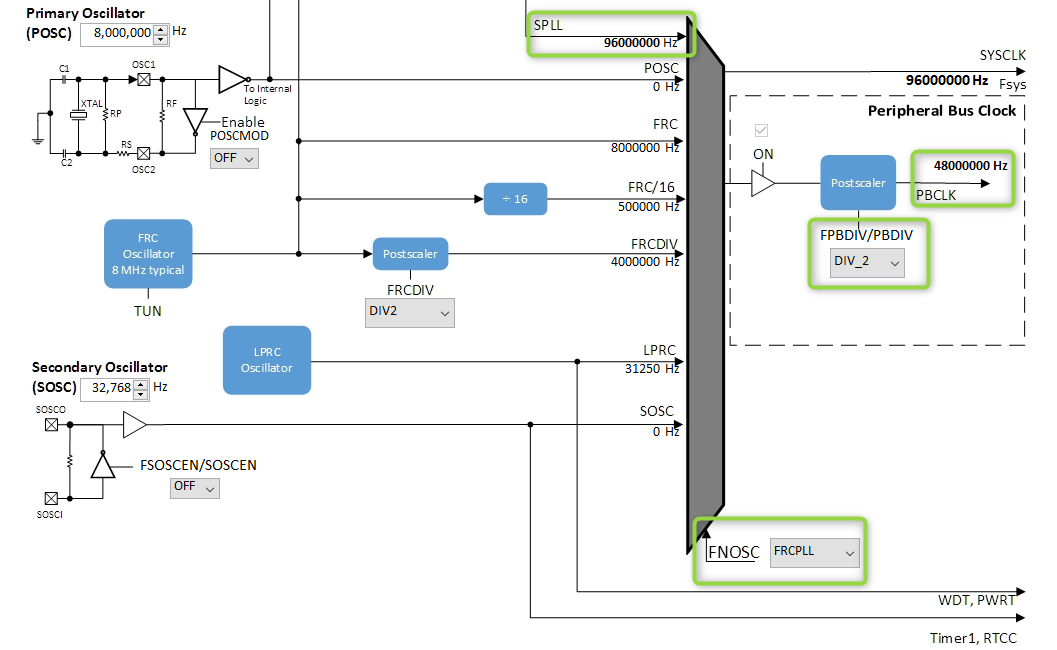1057x650 pixels.
Task: Open the FRCDIV dropdown showing DIV2
Action: (409, 312)
